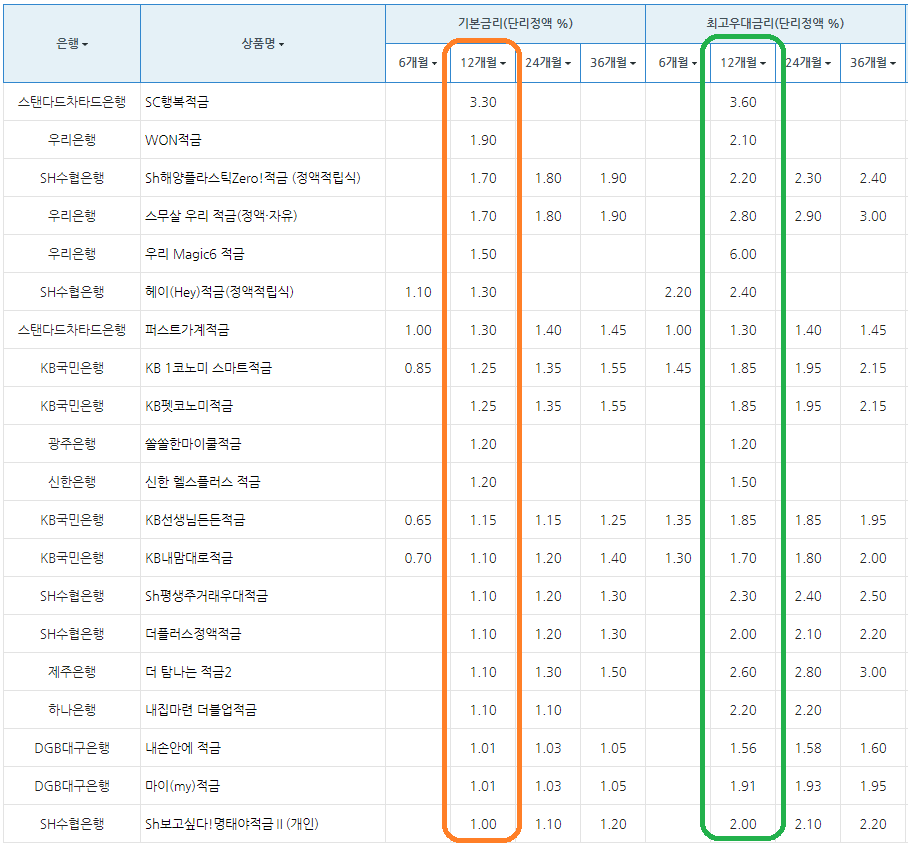Select Sh평생주거래우대적금 product name
Viewport: 908px width, 843px height.
[206, 596]
